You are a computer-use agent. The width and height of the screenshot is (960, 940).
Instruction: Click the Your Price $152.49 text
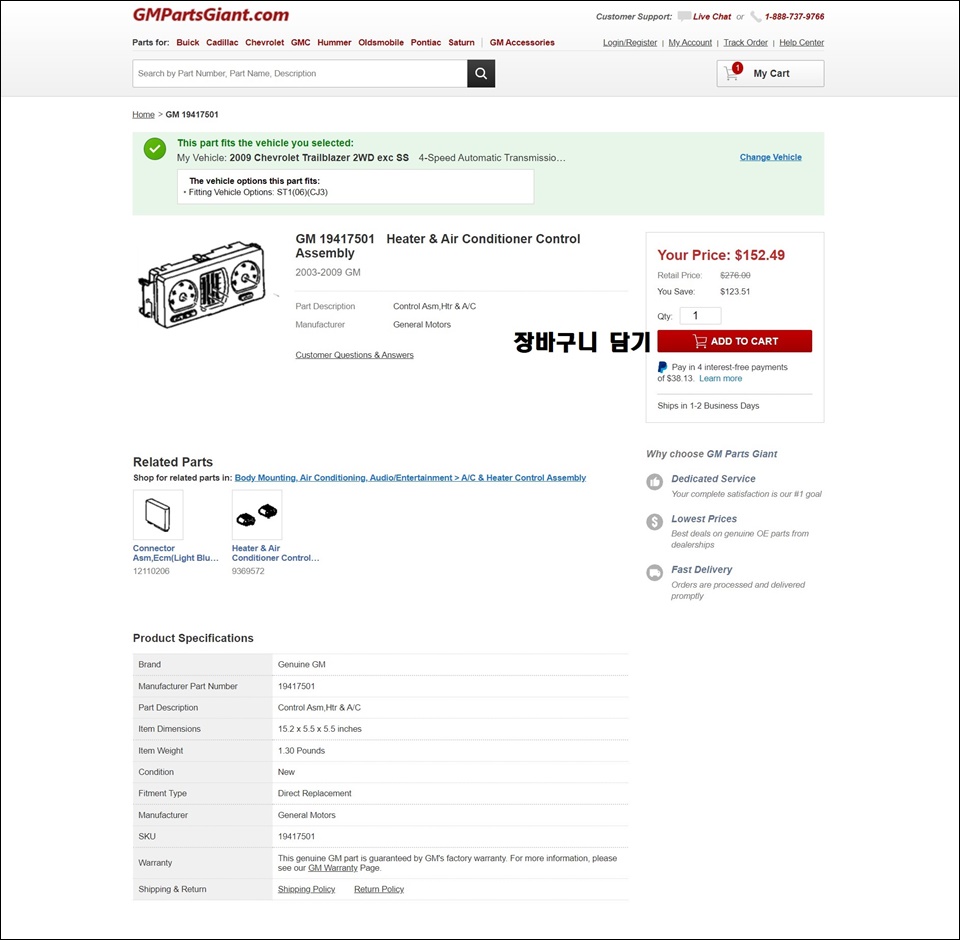tap(721, 255)
